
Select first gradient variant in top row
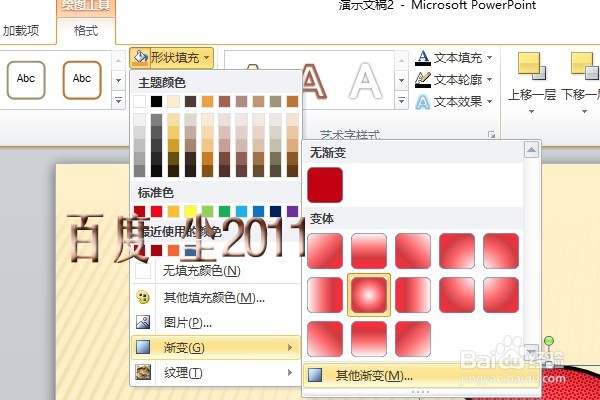pyautogui.click(x=325, y=251)
